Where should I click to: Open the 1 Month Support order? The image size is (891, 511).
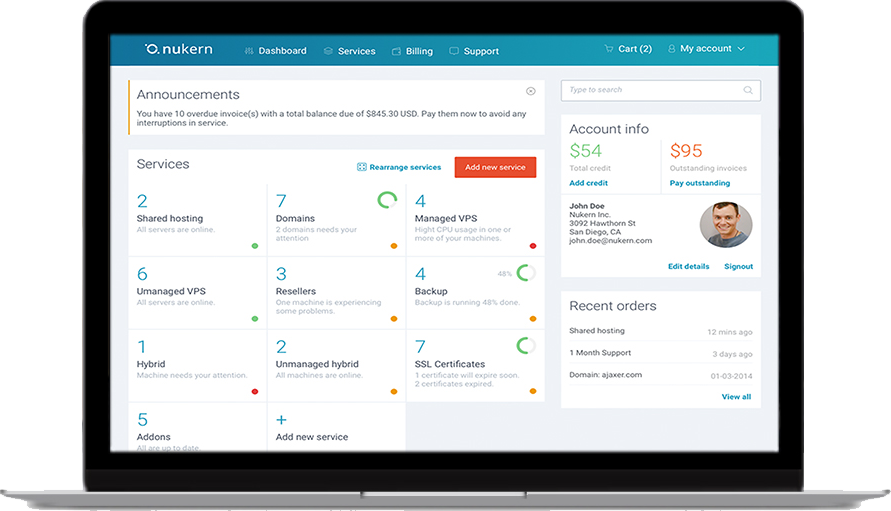click(661, 353)
